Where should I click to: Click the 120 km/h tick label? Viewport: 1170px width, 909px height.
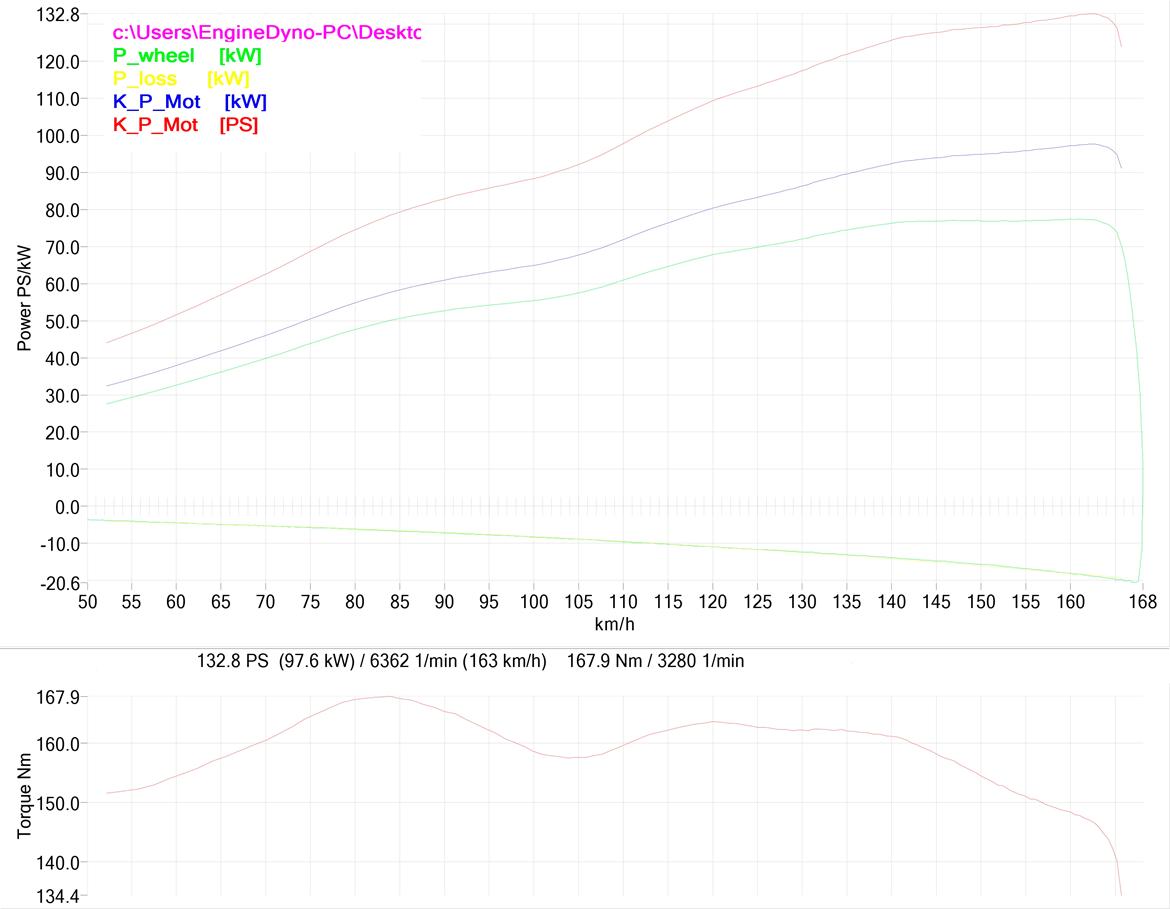click(712, 602)
